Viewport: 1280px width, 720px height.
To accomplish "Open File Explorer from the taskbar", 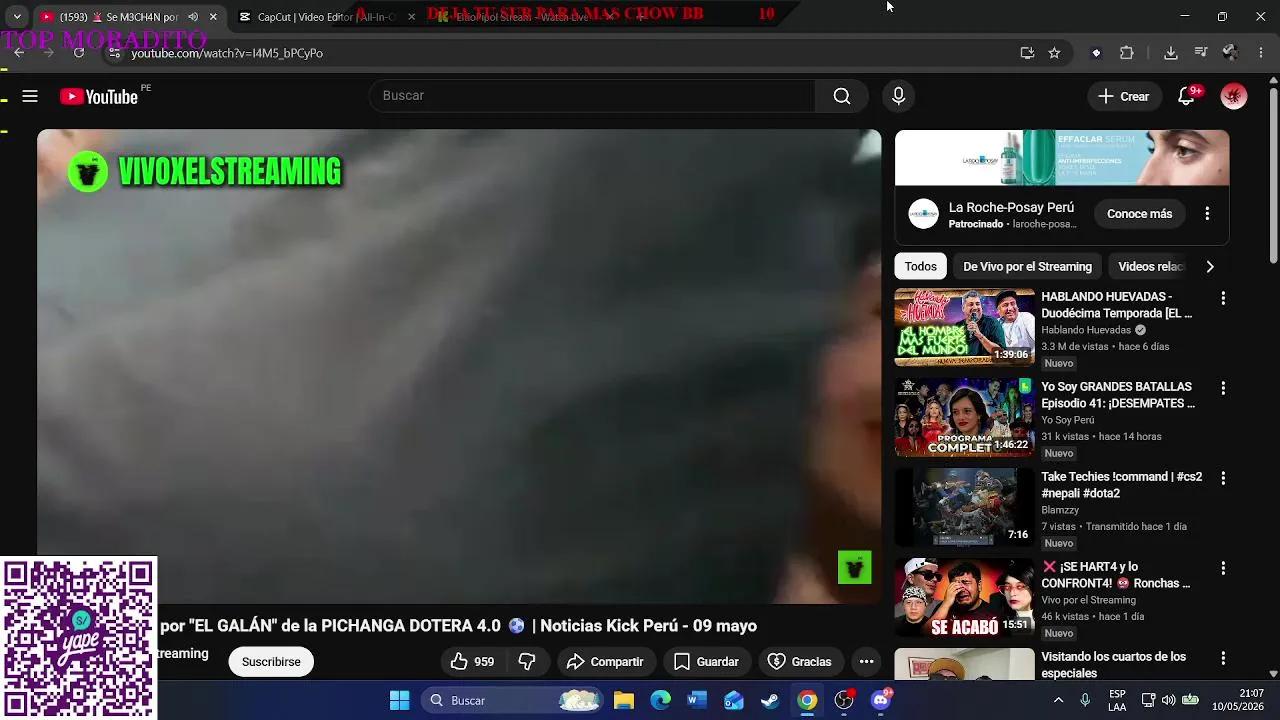I will coord(624,700).
